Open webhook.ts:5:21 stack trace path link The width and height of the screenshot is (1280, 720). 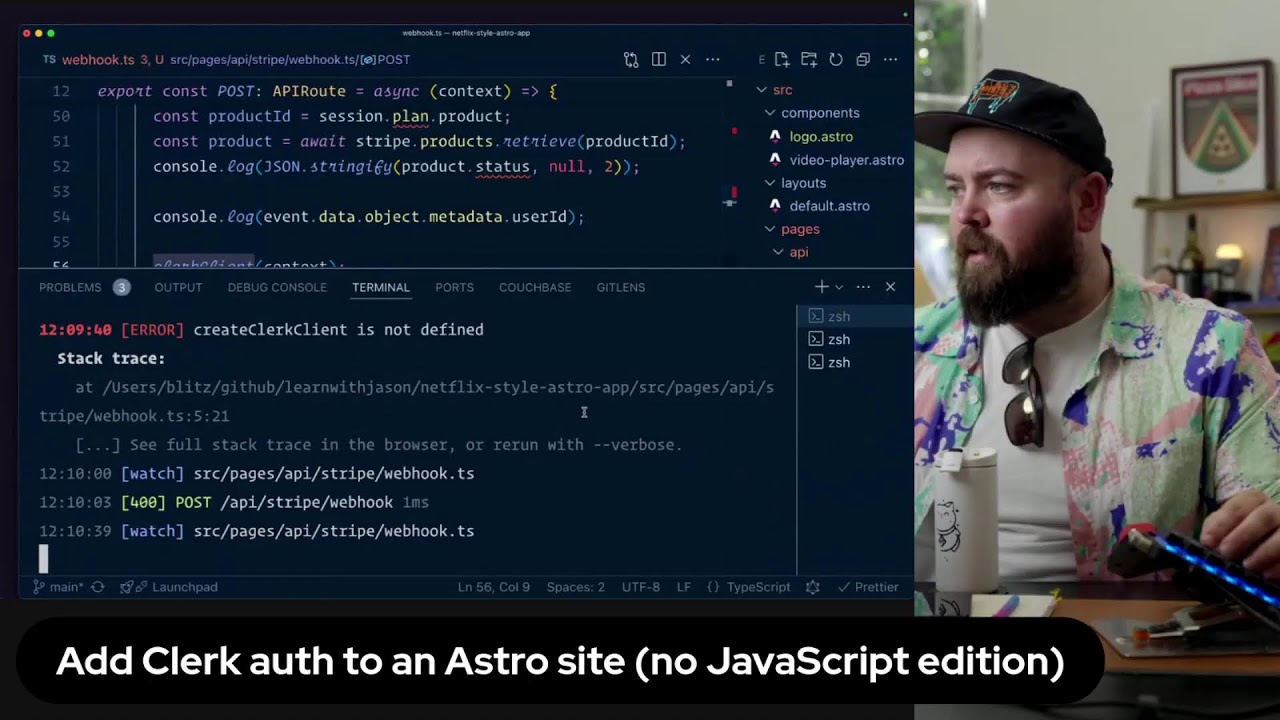tap(134, 416)
